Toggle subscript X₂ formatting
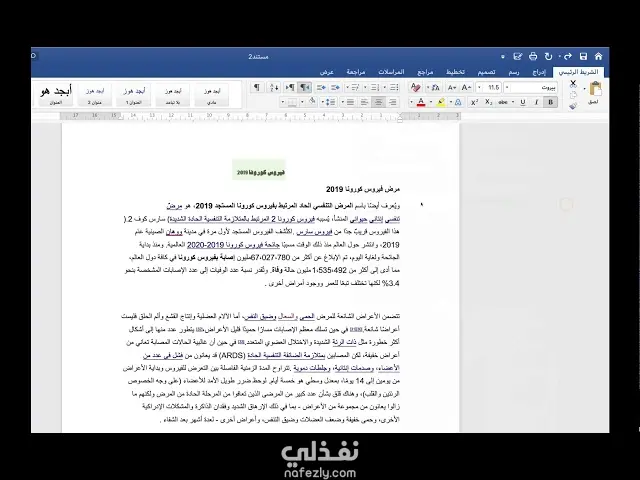Screen dimensions: 640x480 click(488, 102)
